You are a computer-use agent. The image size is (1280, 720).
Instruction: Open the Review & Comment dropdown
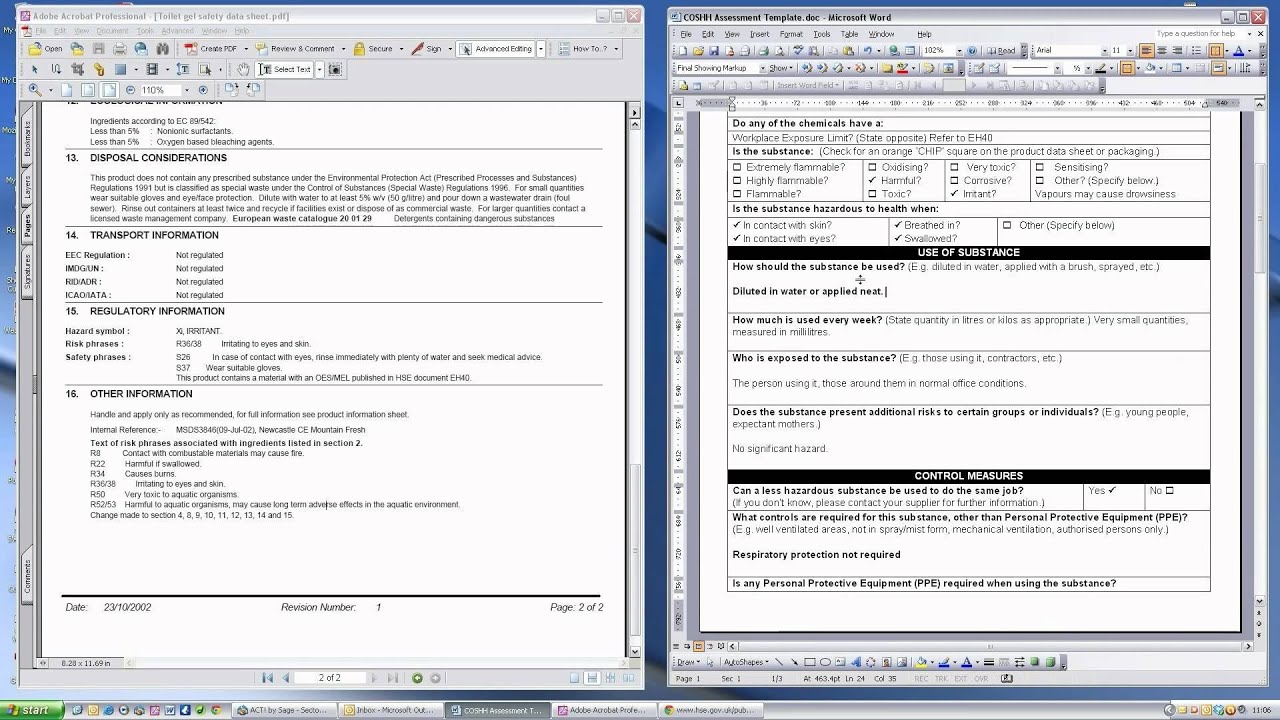coord(343,48)
